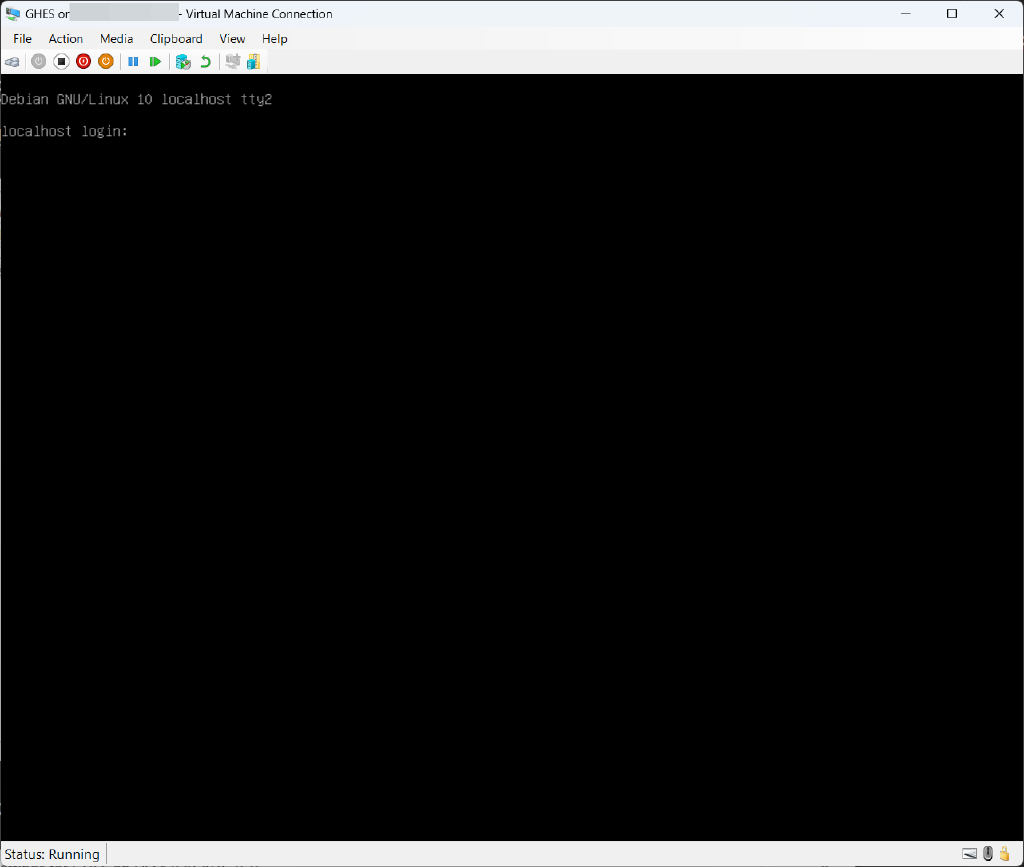Click the grayed-out Start power icon
This screenshot has height=867, width=1024.
(x=38, y=61)
